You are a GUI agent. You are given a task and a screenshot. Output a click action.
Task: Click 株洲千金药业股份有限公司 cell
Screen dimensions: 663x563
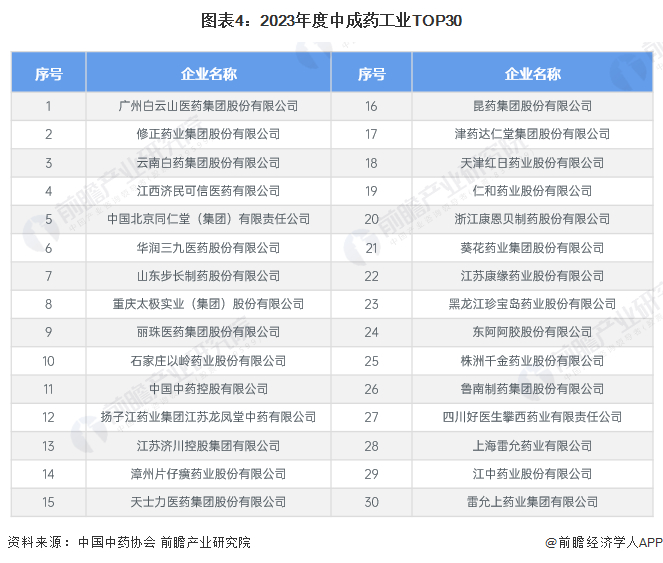532,361
